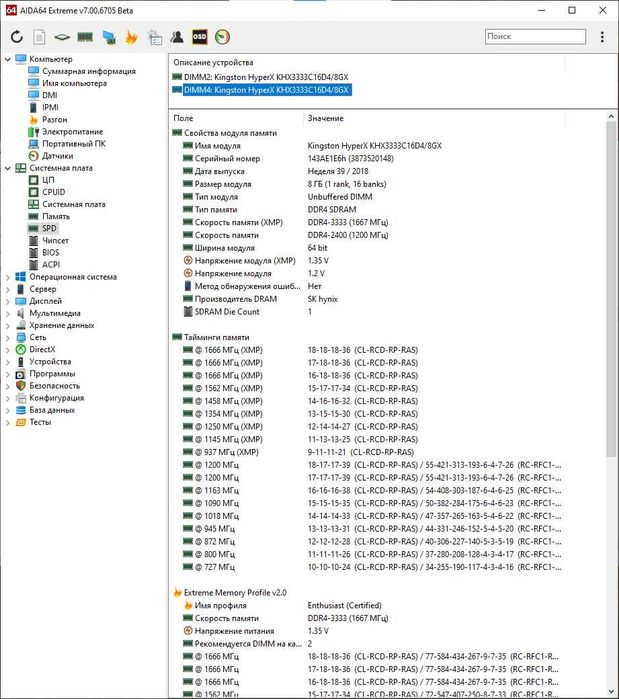
Task: Select the Конфигурация tree item
Action: click(x=57, y=398)
